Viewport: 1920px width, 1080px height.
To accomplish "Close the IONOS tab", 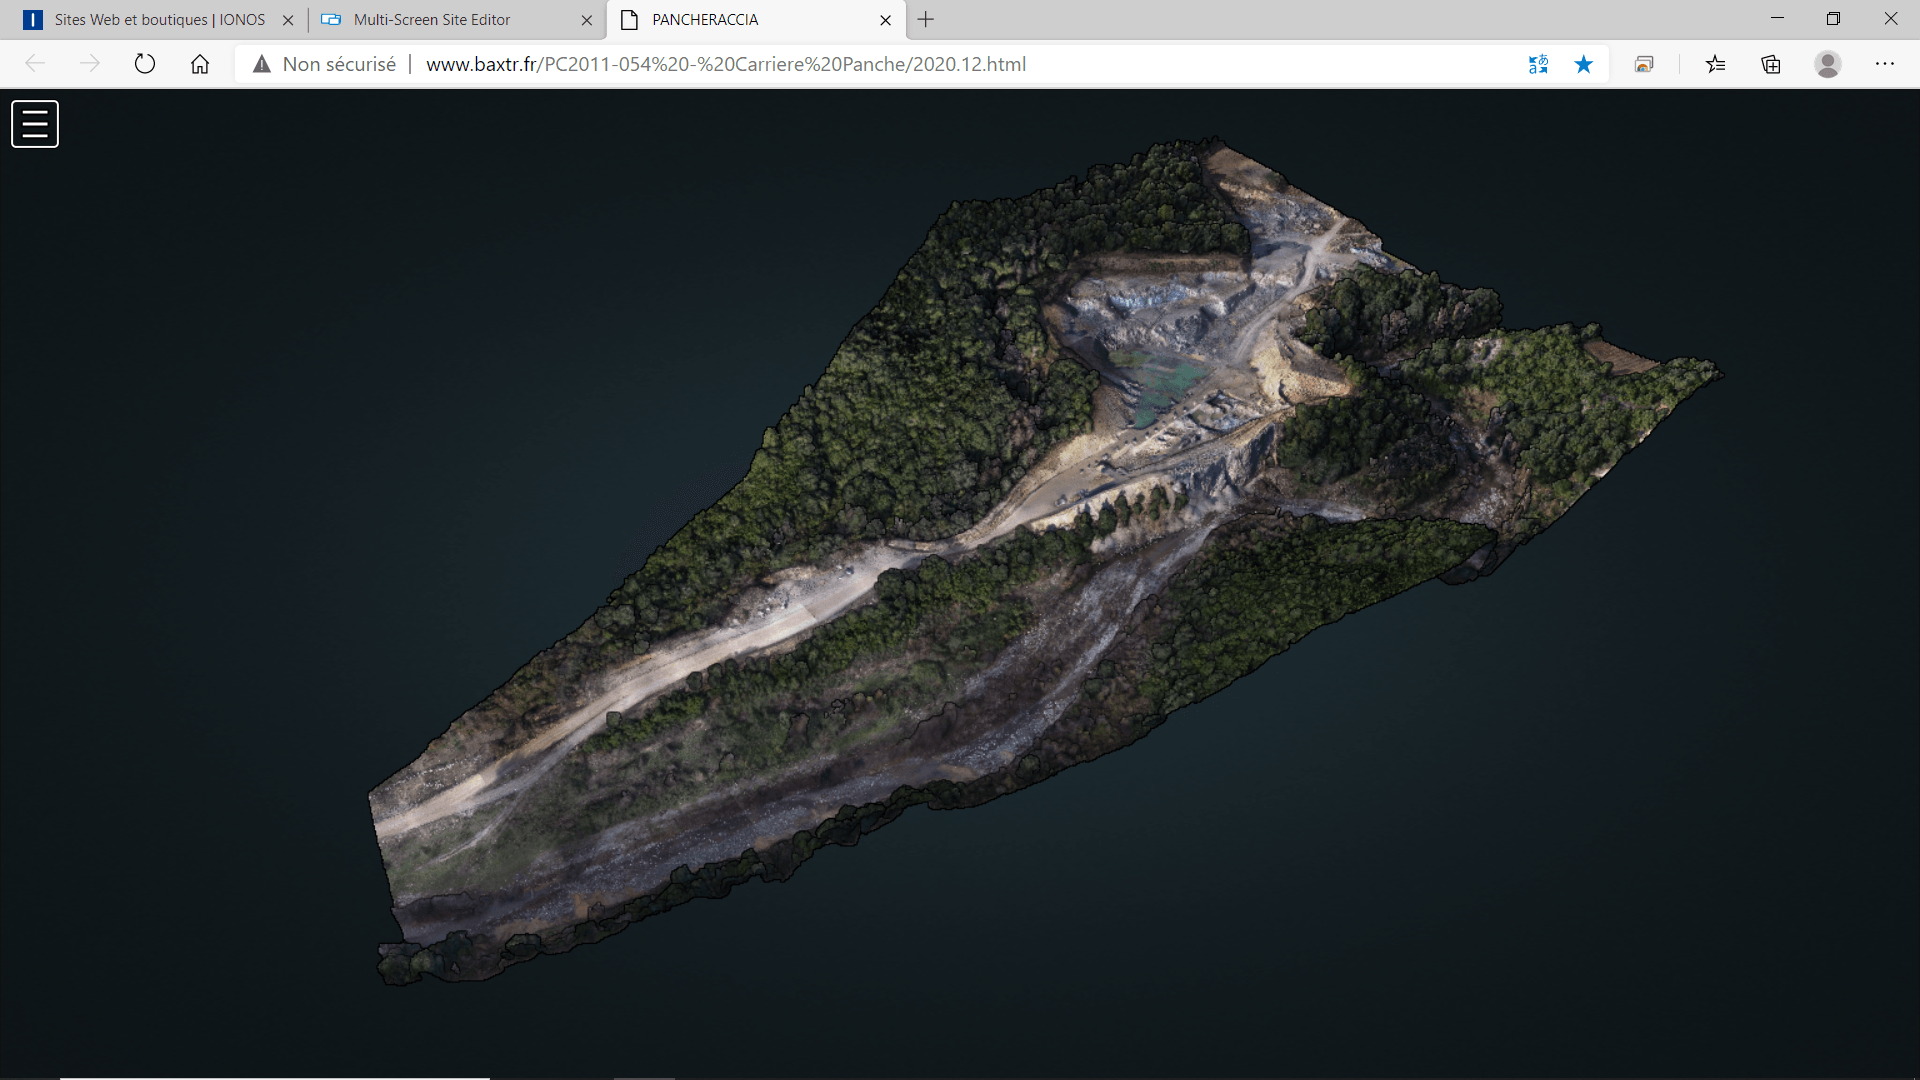I will click(x=288, y=20).
